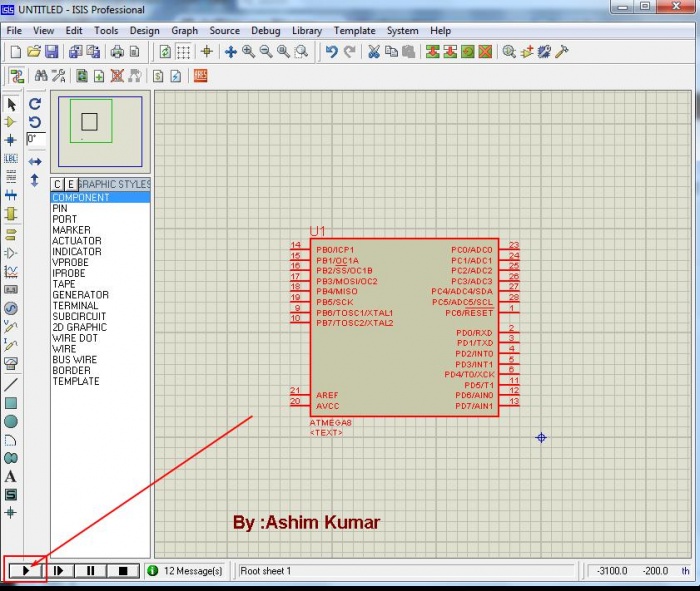Screen dimensions: 700x591
Task: Open the Library menu
Action: coord(307,31)
